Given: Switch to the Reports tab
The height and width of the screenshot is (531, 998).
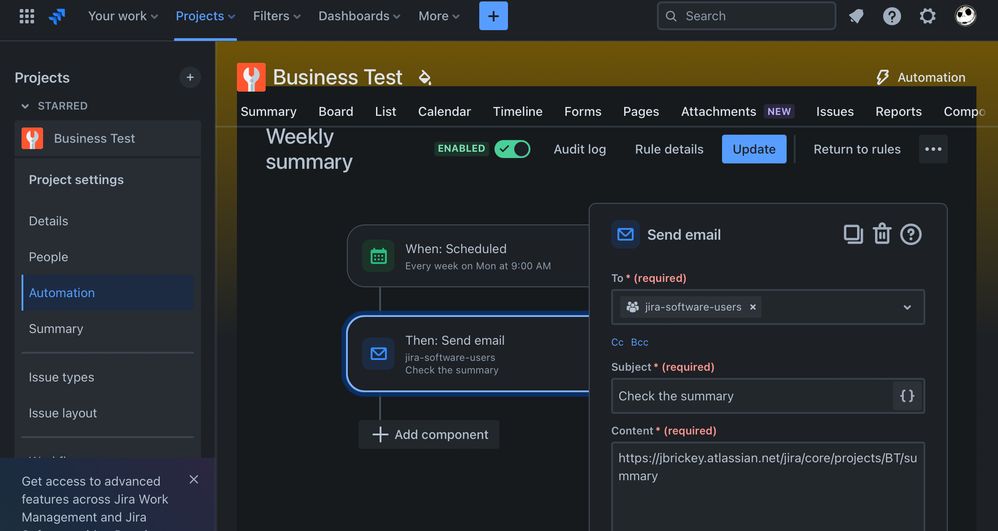Looking at the screenshot, I should [899, 111].
